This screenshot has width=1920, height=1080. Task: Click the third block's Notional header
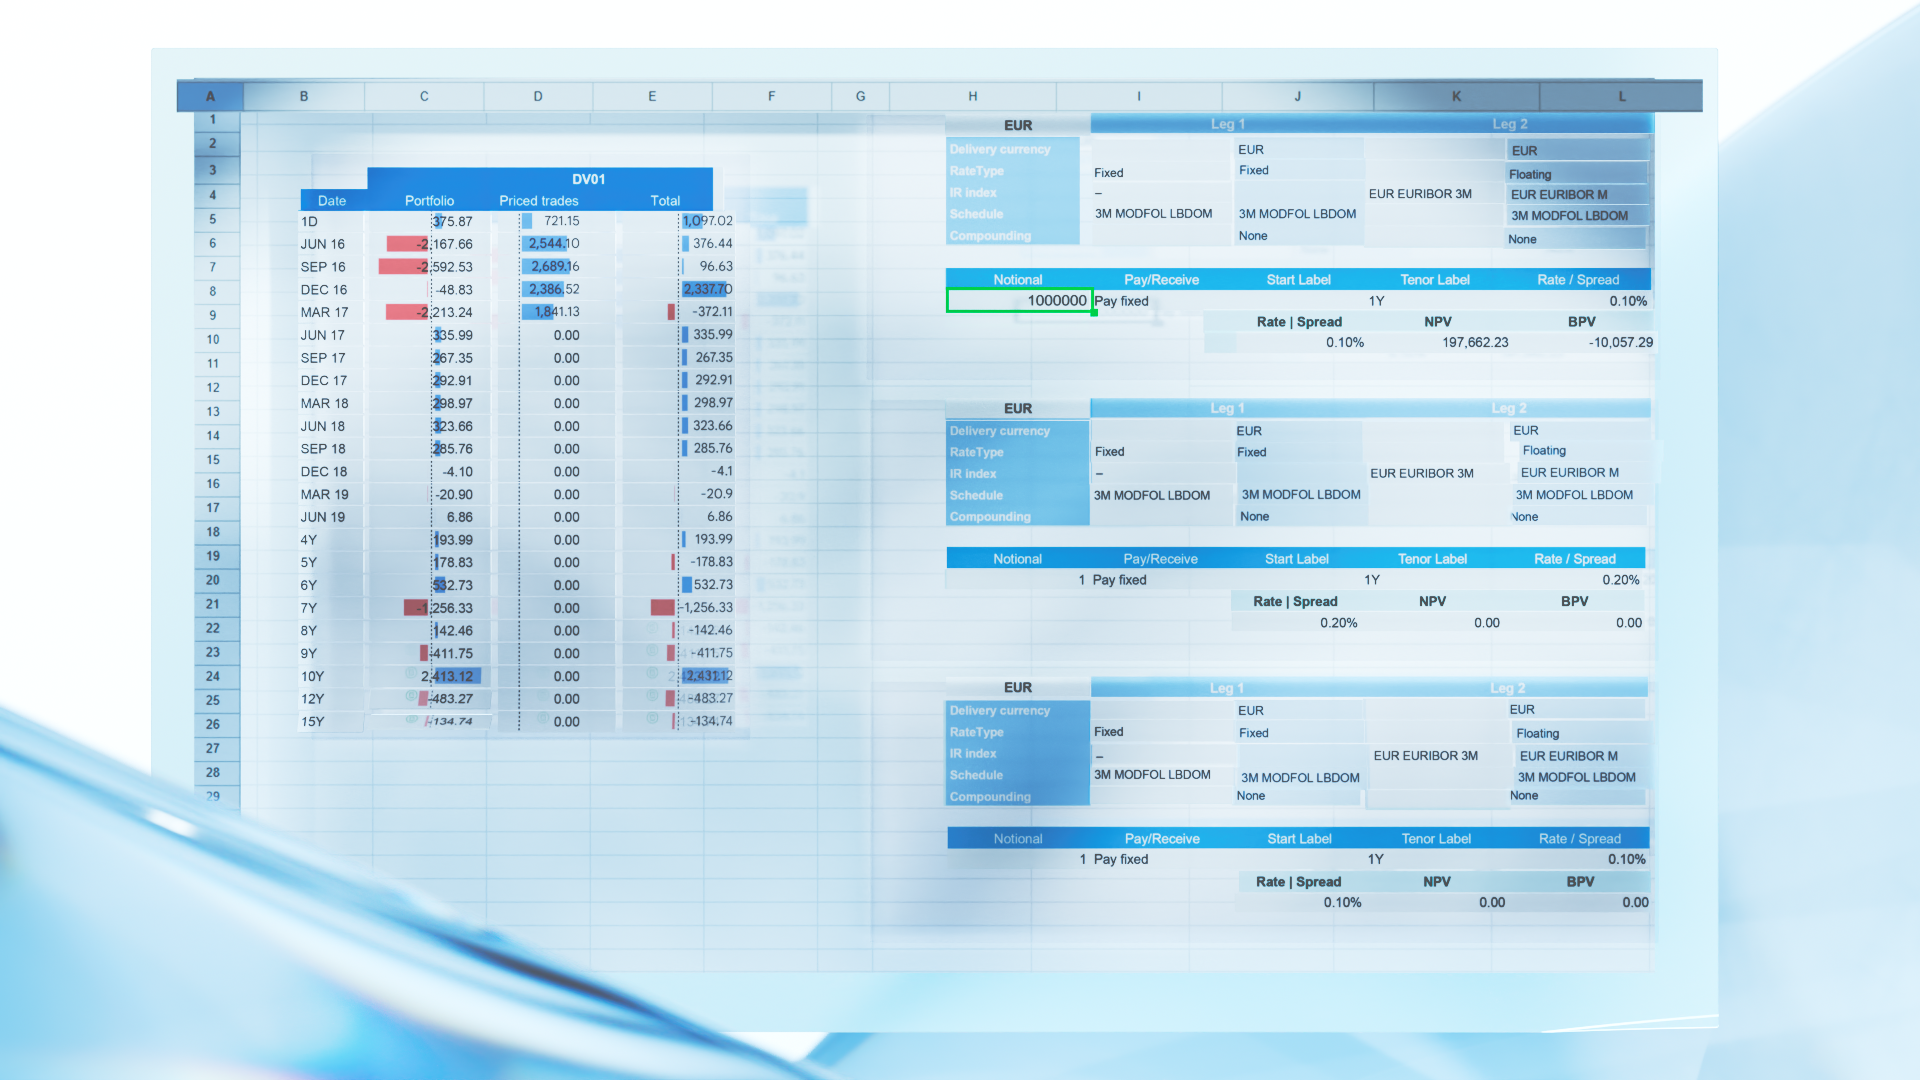point(1018,839)
